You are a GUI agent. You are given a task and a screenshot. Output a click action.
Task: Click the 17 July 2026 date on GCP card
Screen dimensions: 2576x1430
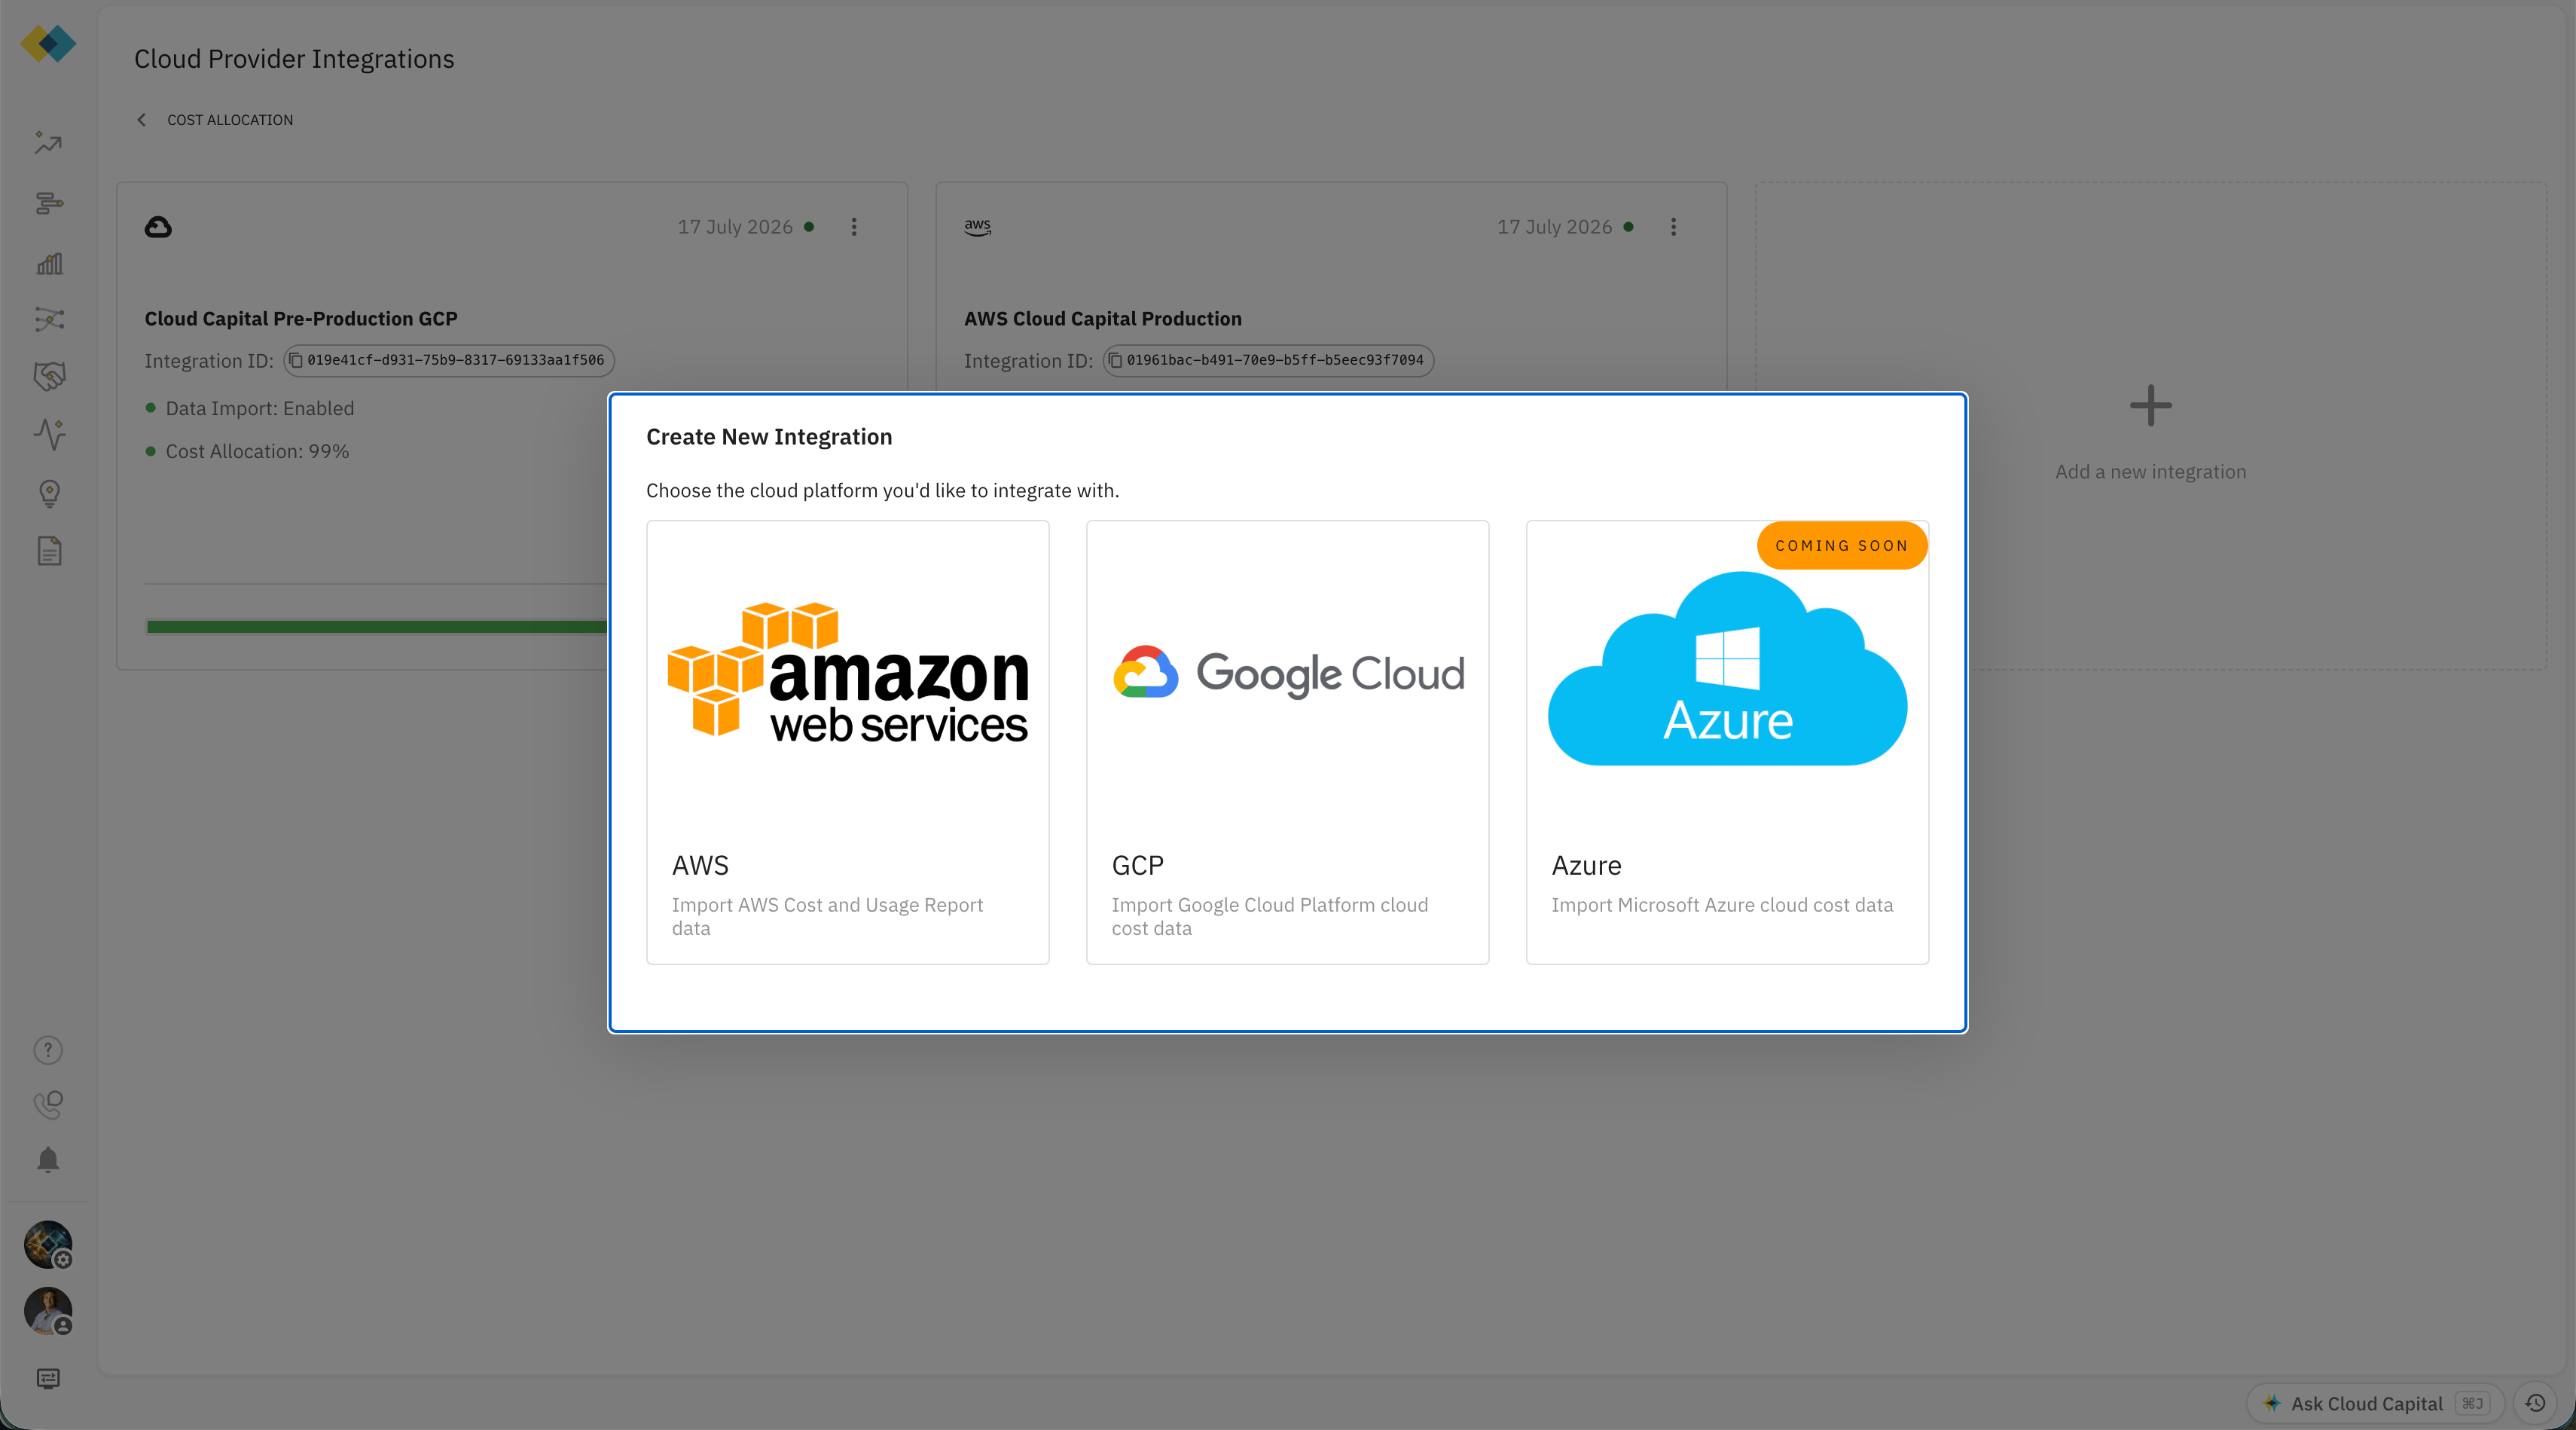735,227
